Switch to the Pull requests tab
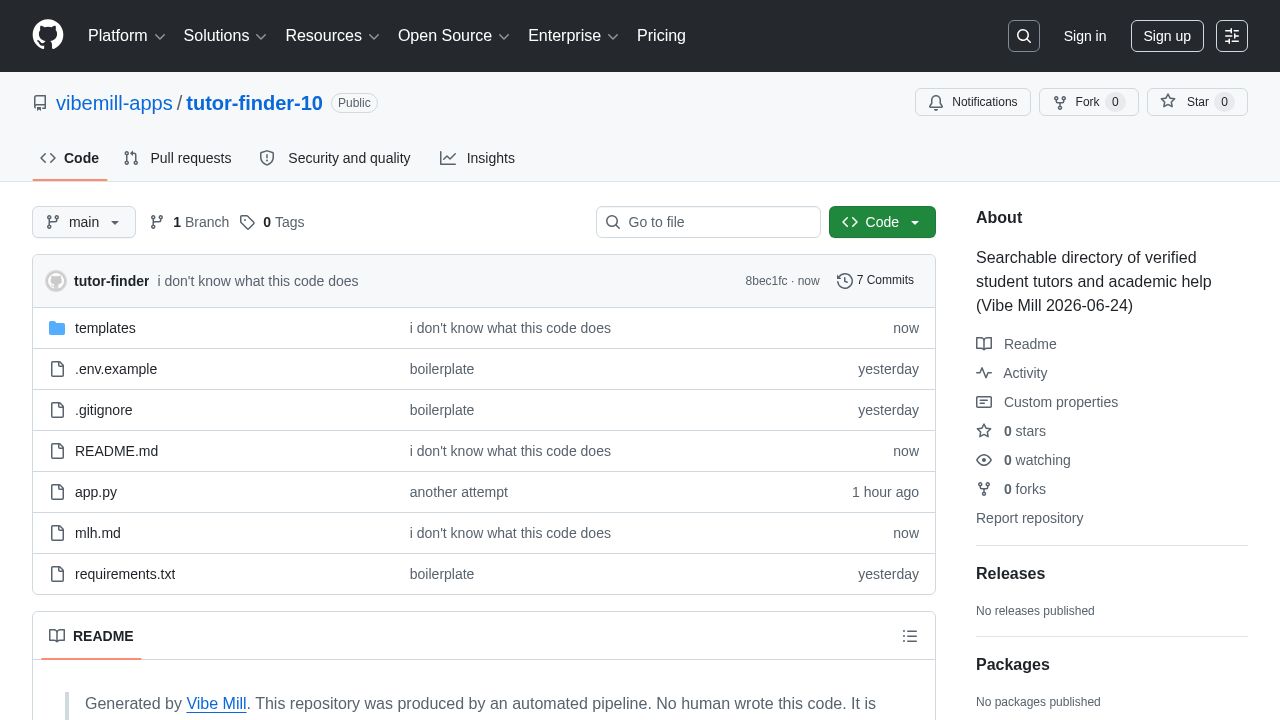The height and width of the screenshot is (720, 1280). (x=178, y=158)
